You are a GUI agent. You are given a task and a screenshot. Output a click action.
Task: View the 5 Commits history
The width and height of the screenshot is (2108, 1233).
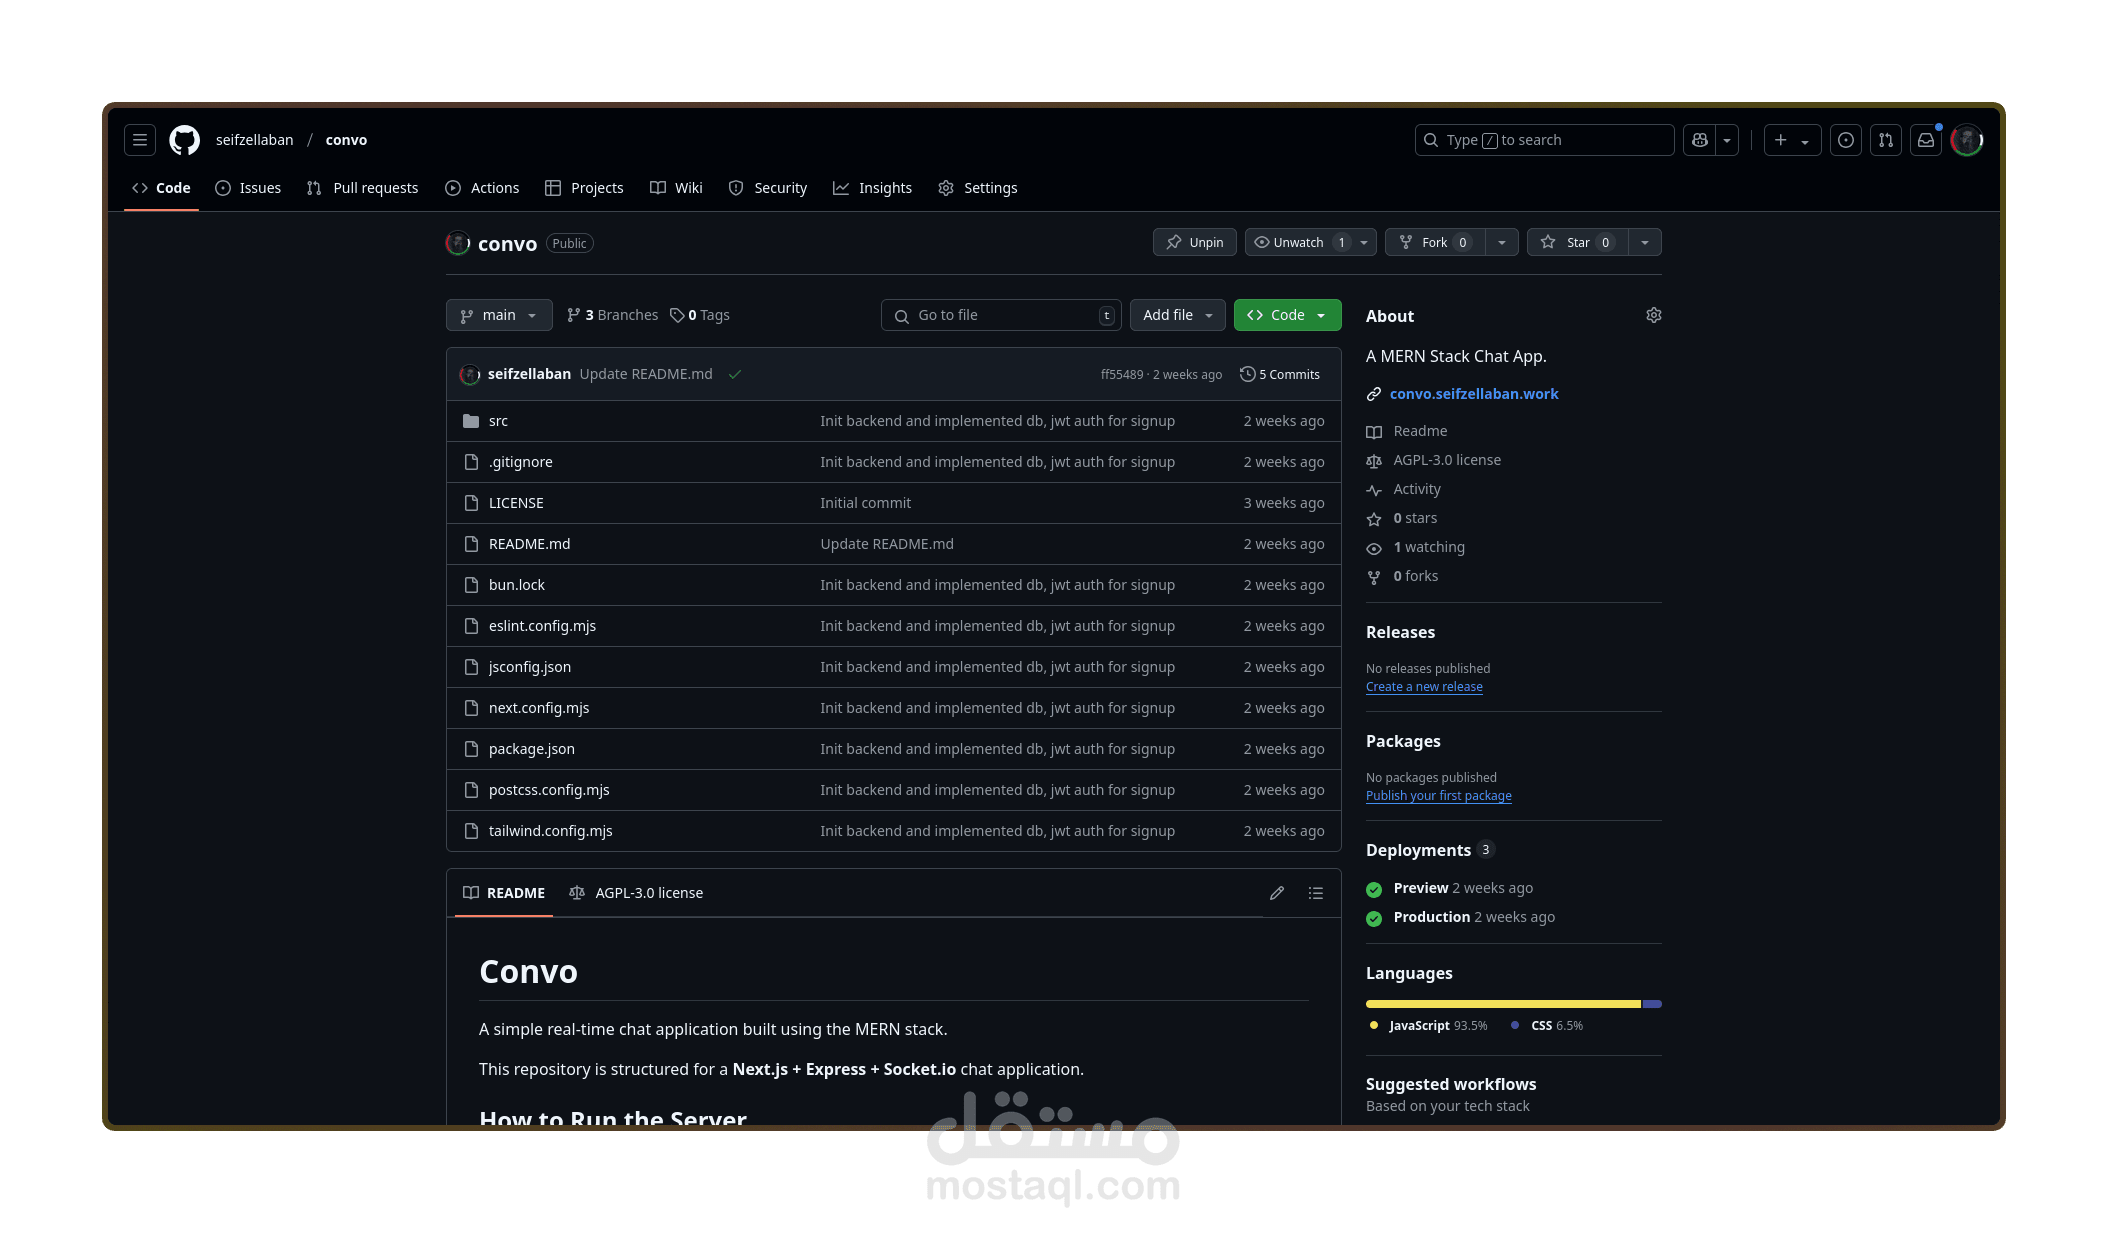1280,374
